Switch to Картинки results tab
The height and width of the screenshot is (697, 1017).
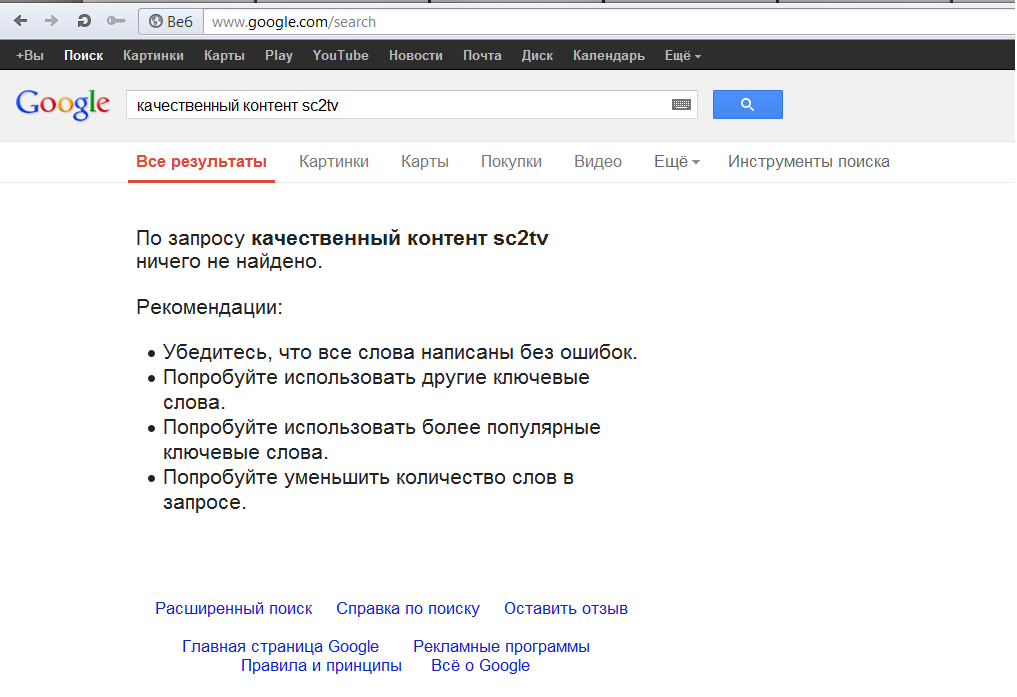coord(334,161)
